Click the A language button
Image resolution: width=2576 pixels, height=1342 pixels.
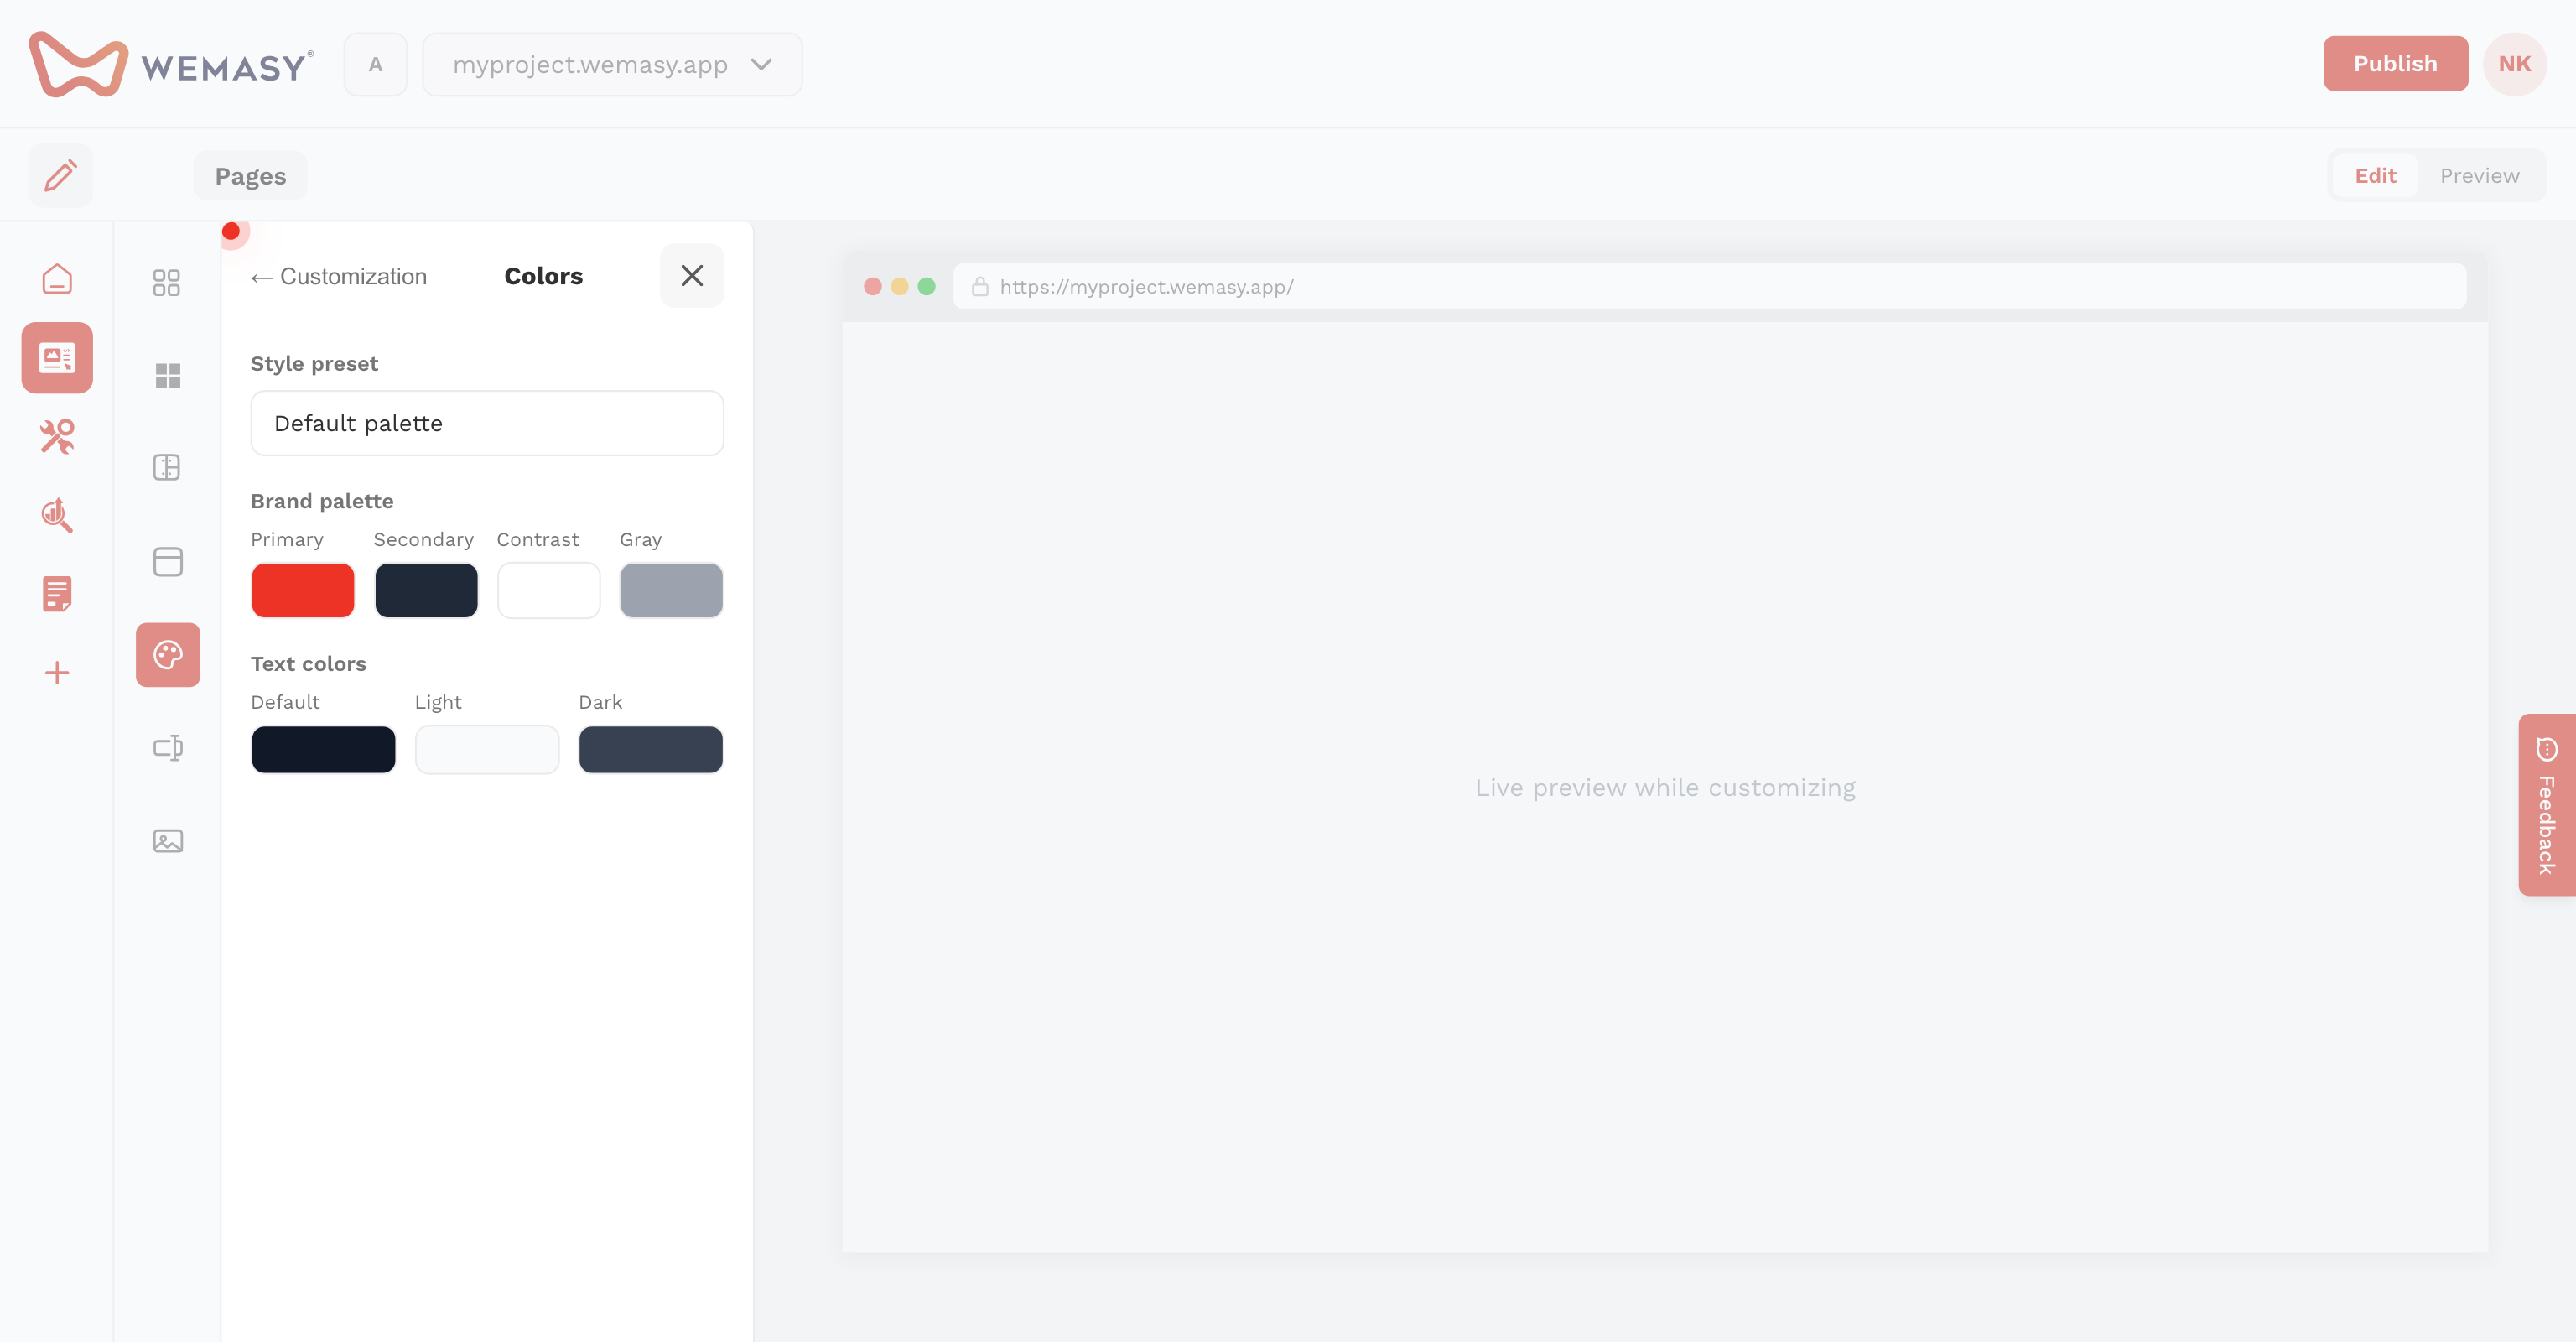click(x=375, y=64)
